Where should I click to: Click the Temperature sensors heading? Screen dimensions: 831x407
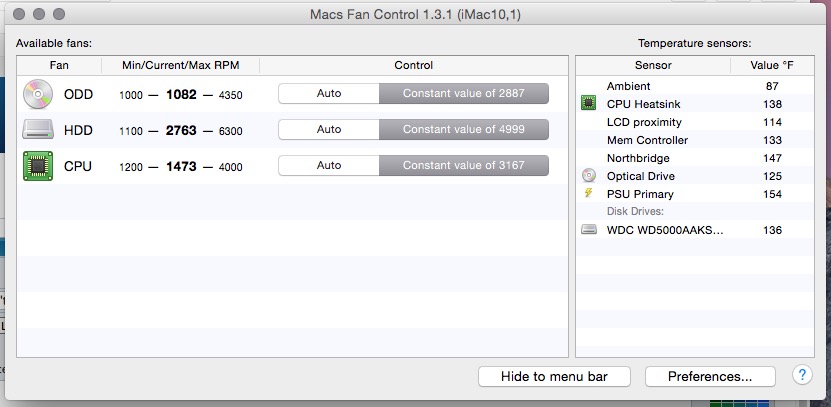694,43
